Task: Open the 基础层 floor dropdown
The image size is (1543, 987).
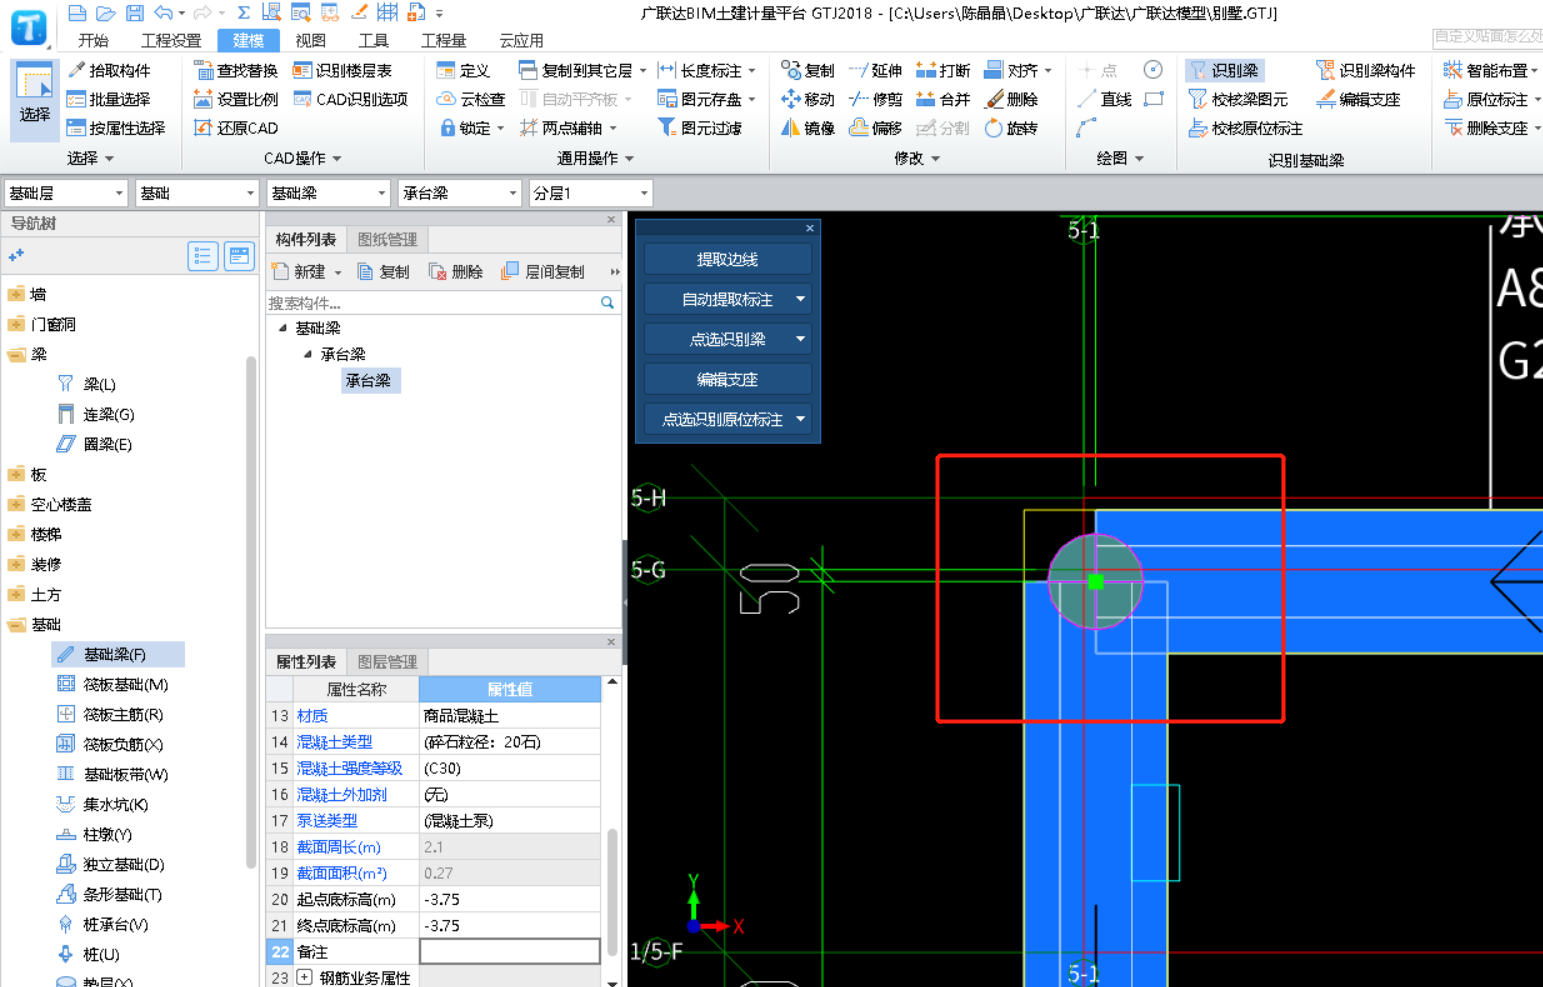Action: tap(66, 193)
